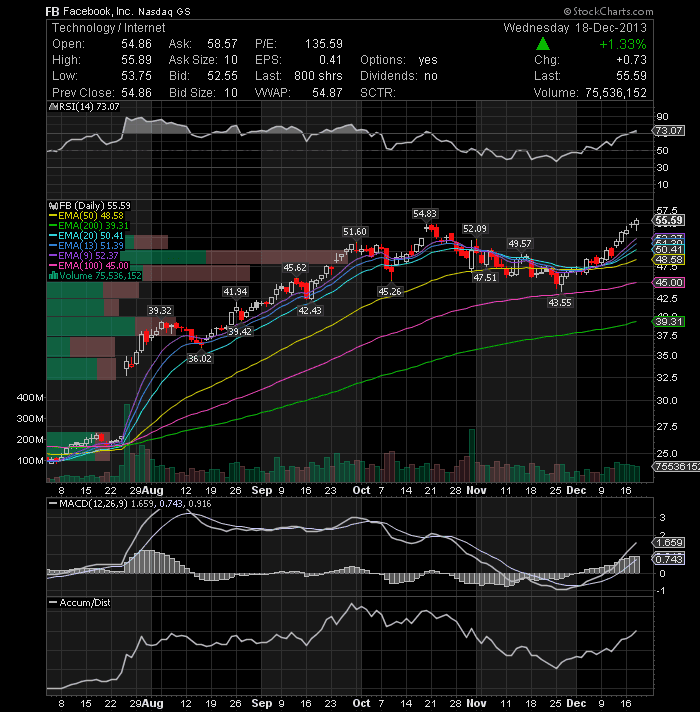Click the green up-arrow change indicator

(543, 44)
